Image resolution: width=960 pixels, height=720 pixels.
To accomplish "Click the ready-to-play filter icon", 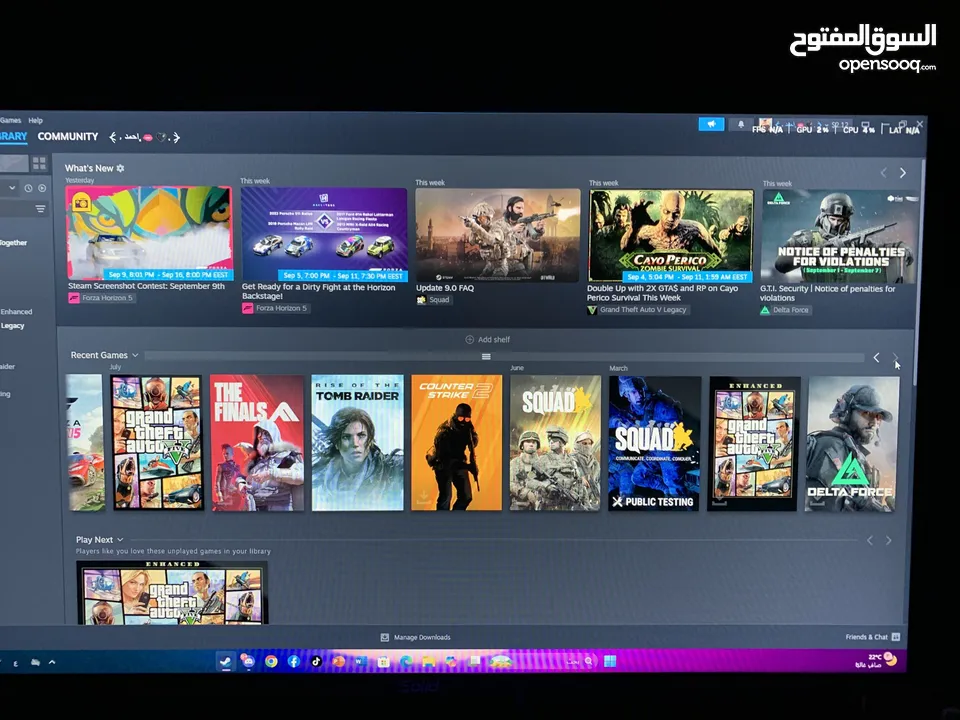I will (x=42, y=189).
